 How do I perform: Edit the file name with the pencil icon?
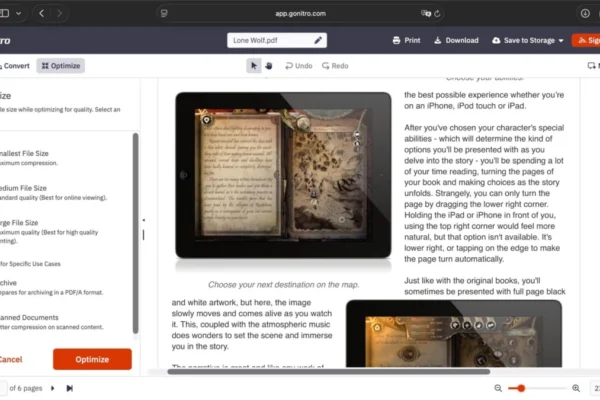(318, 40)
